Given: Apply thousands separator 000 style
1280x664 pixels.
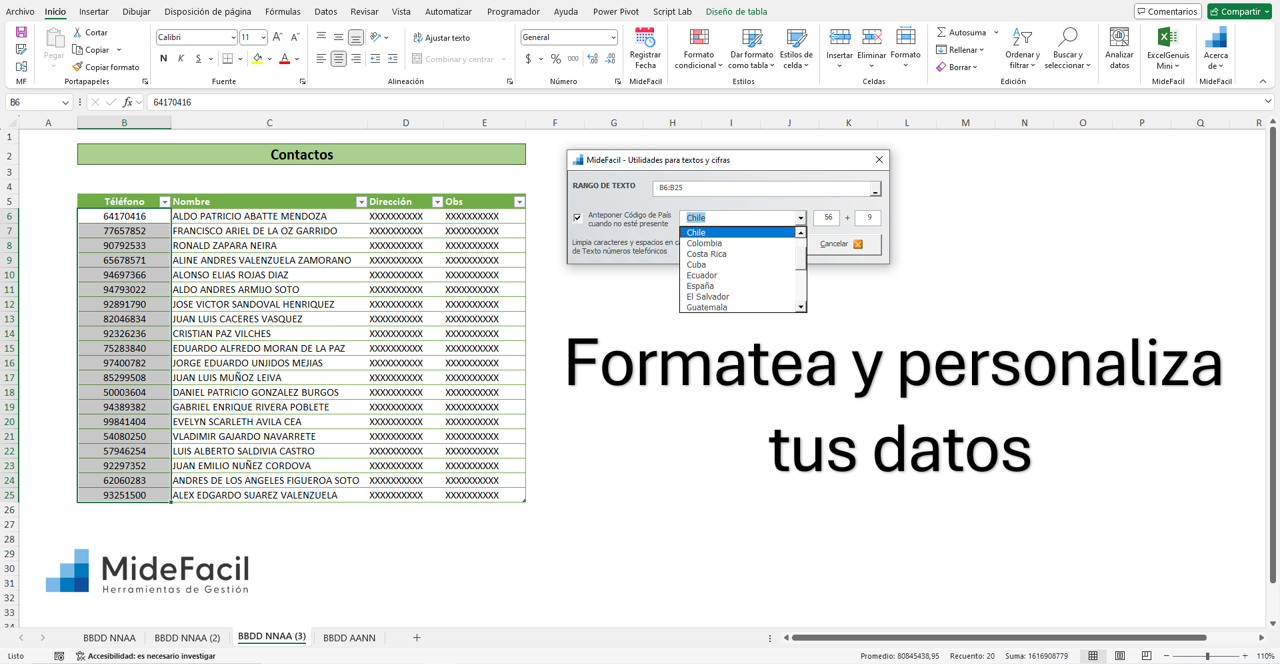Looking at the screenshot, I should (573, 59).
